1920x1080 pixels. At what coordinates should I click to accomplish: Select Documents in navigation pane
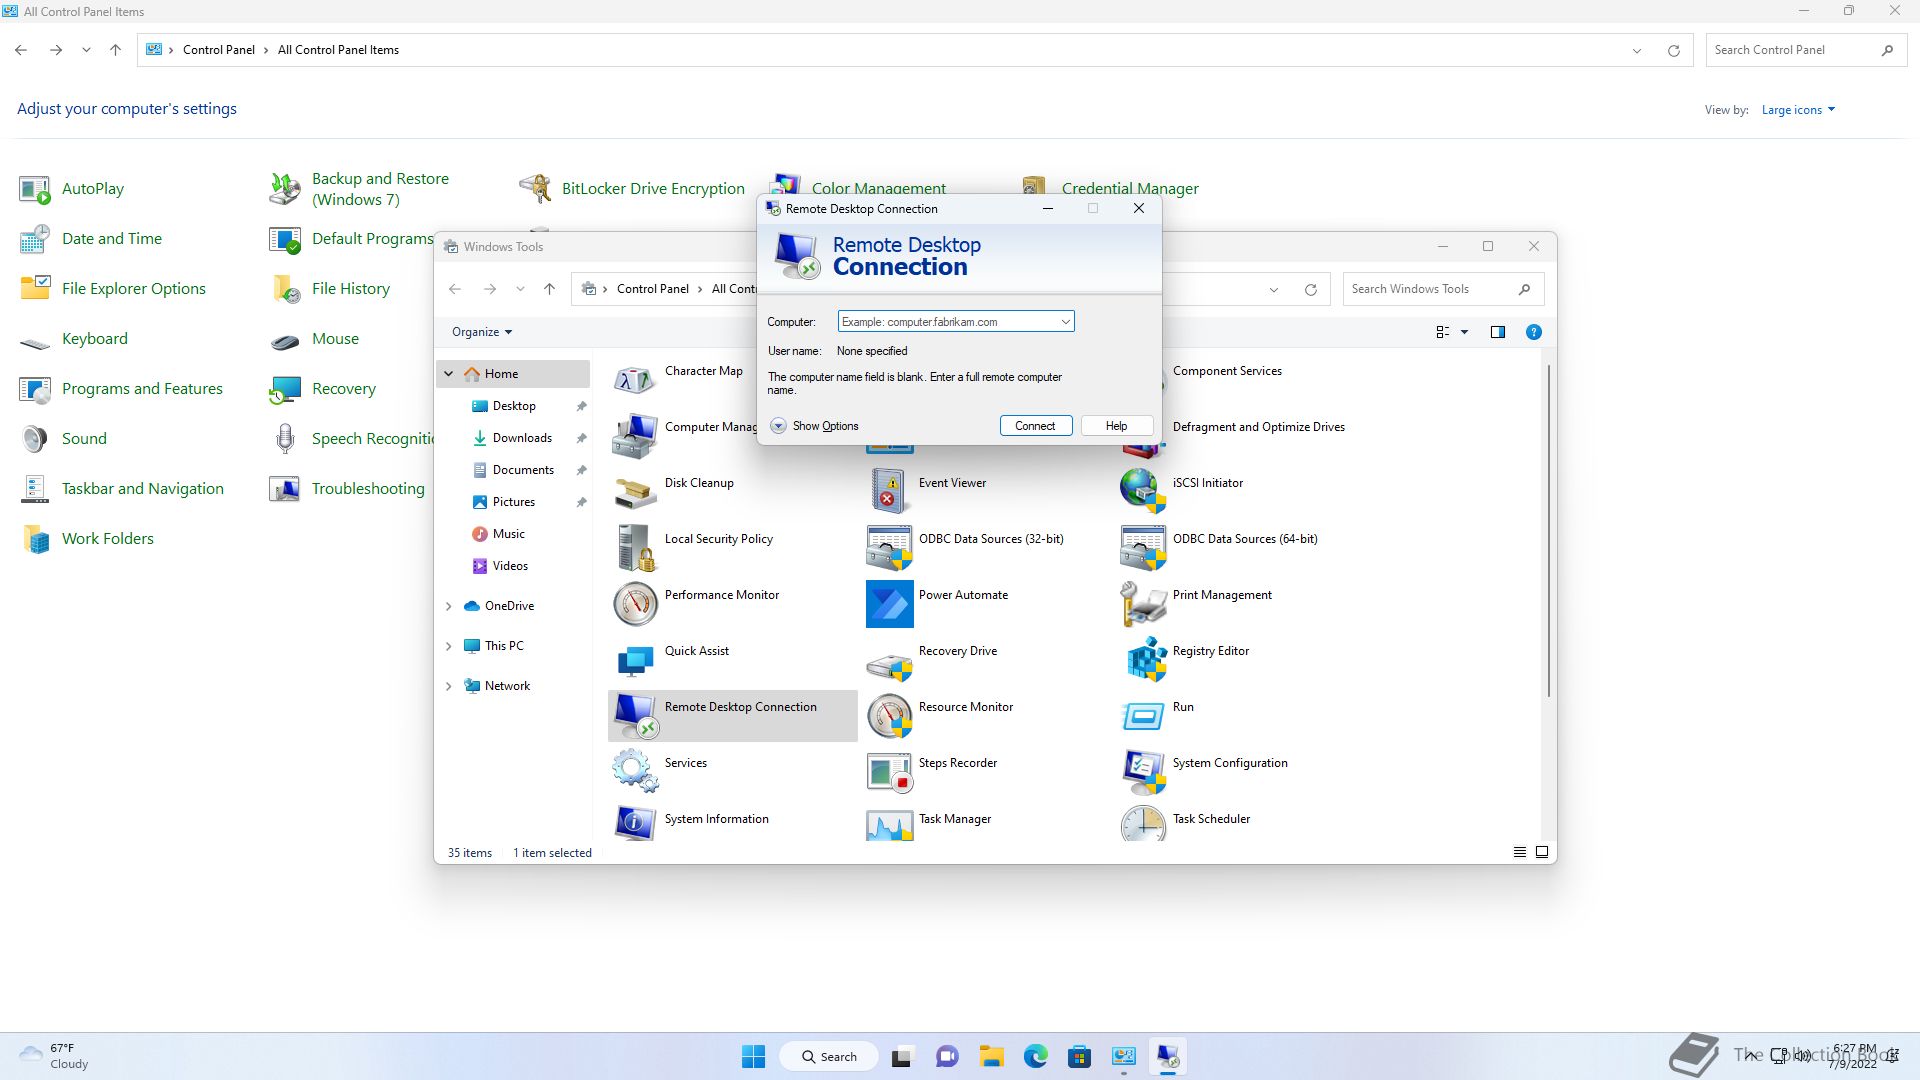coord(523,470)
